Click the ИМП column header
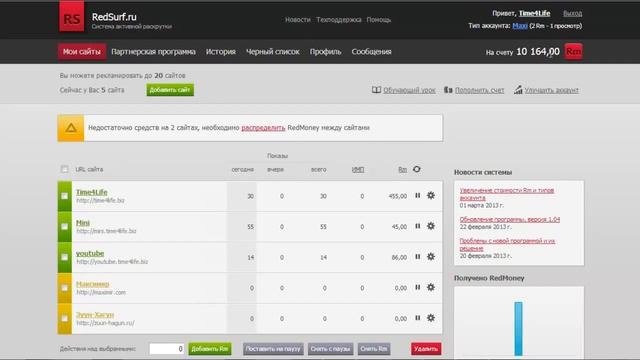Screen dimensions: 640x360 (x=358, y=169)
